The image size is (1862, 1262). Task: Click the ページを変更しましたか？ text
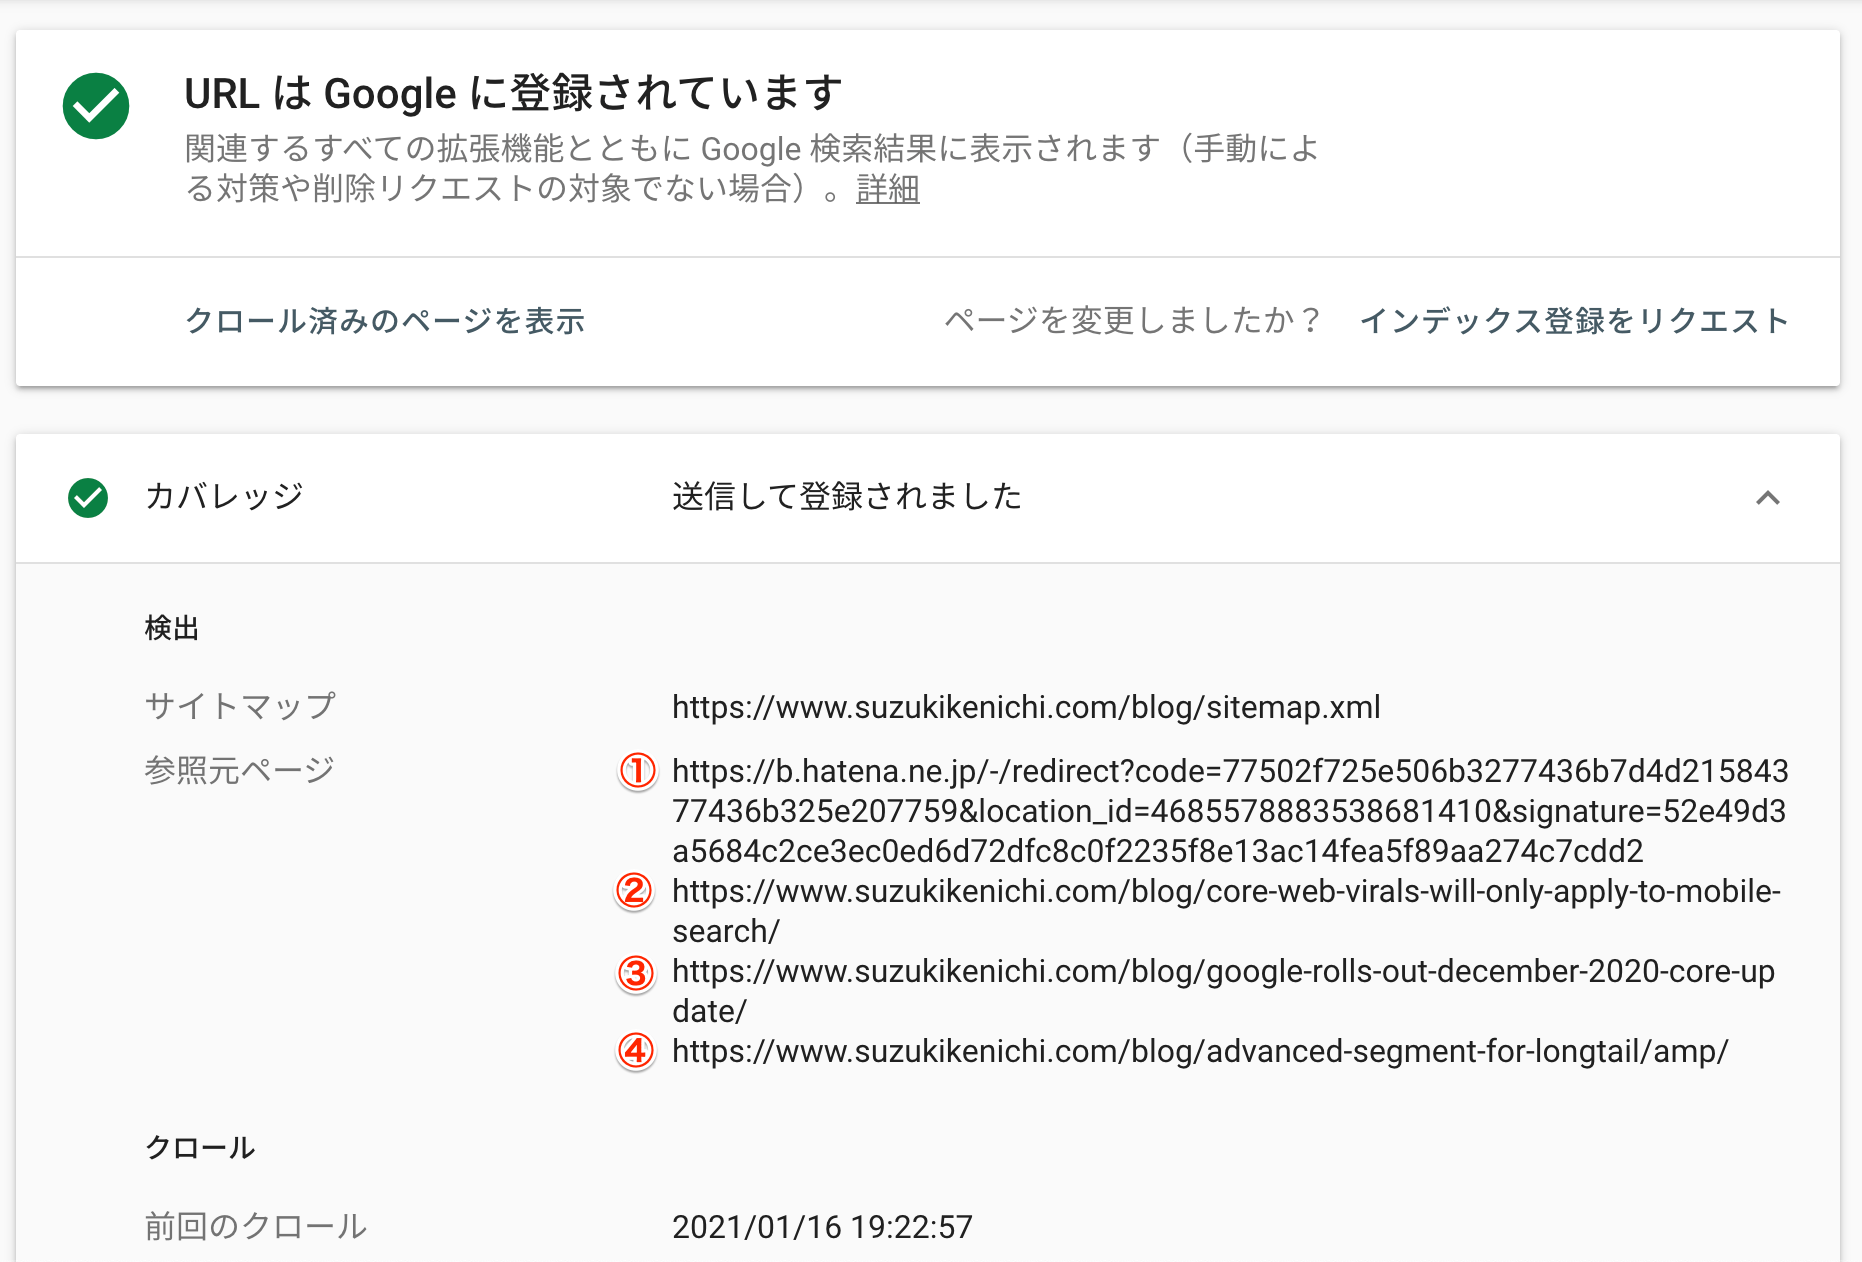[1134, 321]
